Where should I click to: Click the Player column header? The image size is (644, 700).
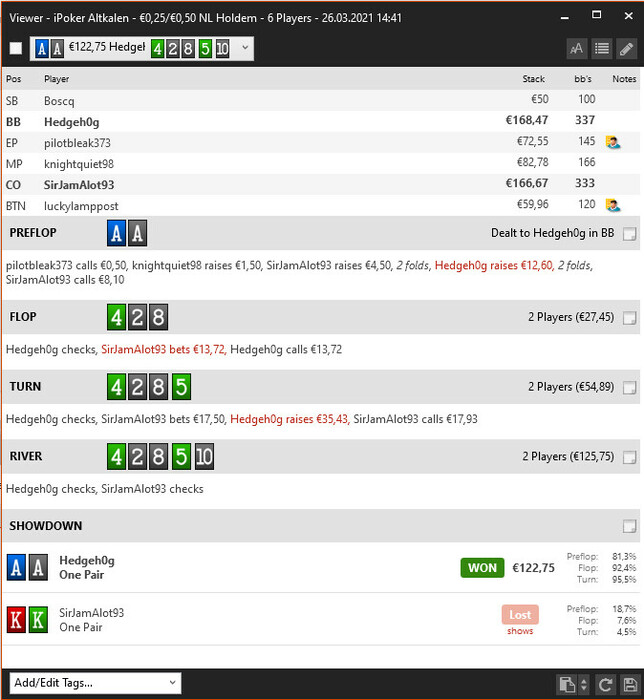57,79
